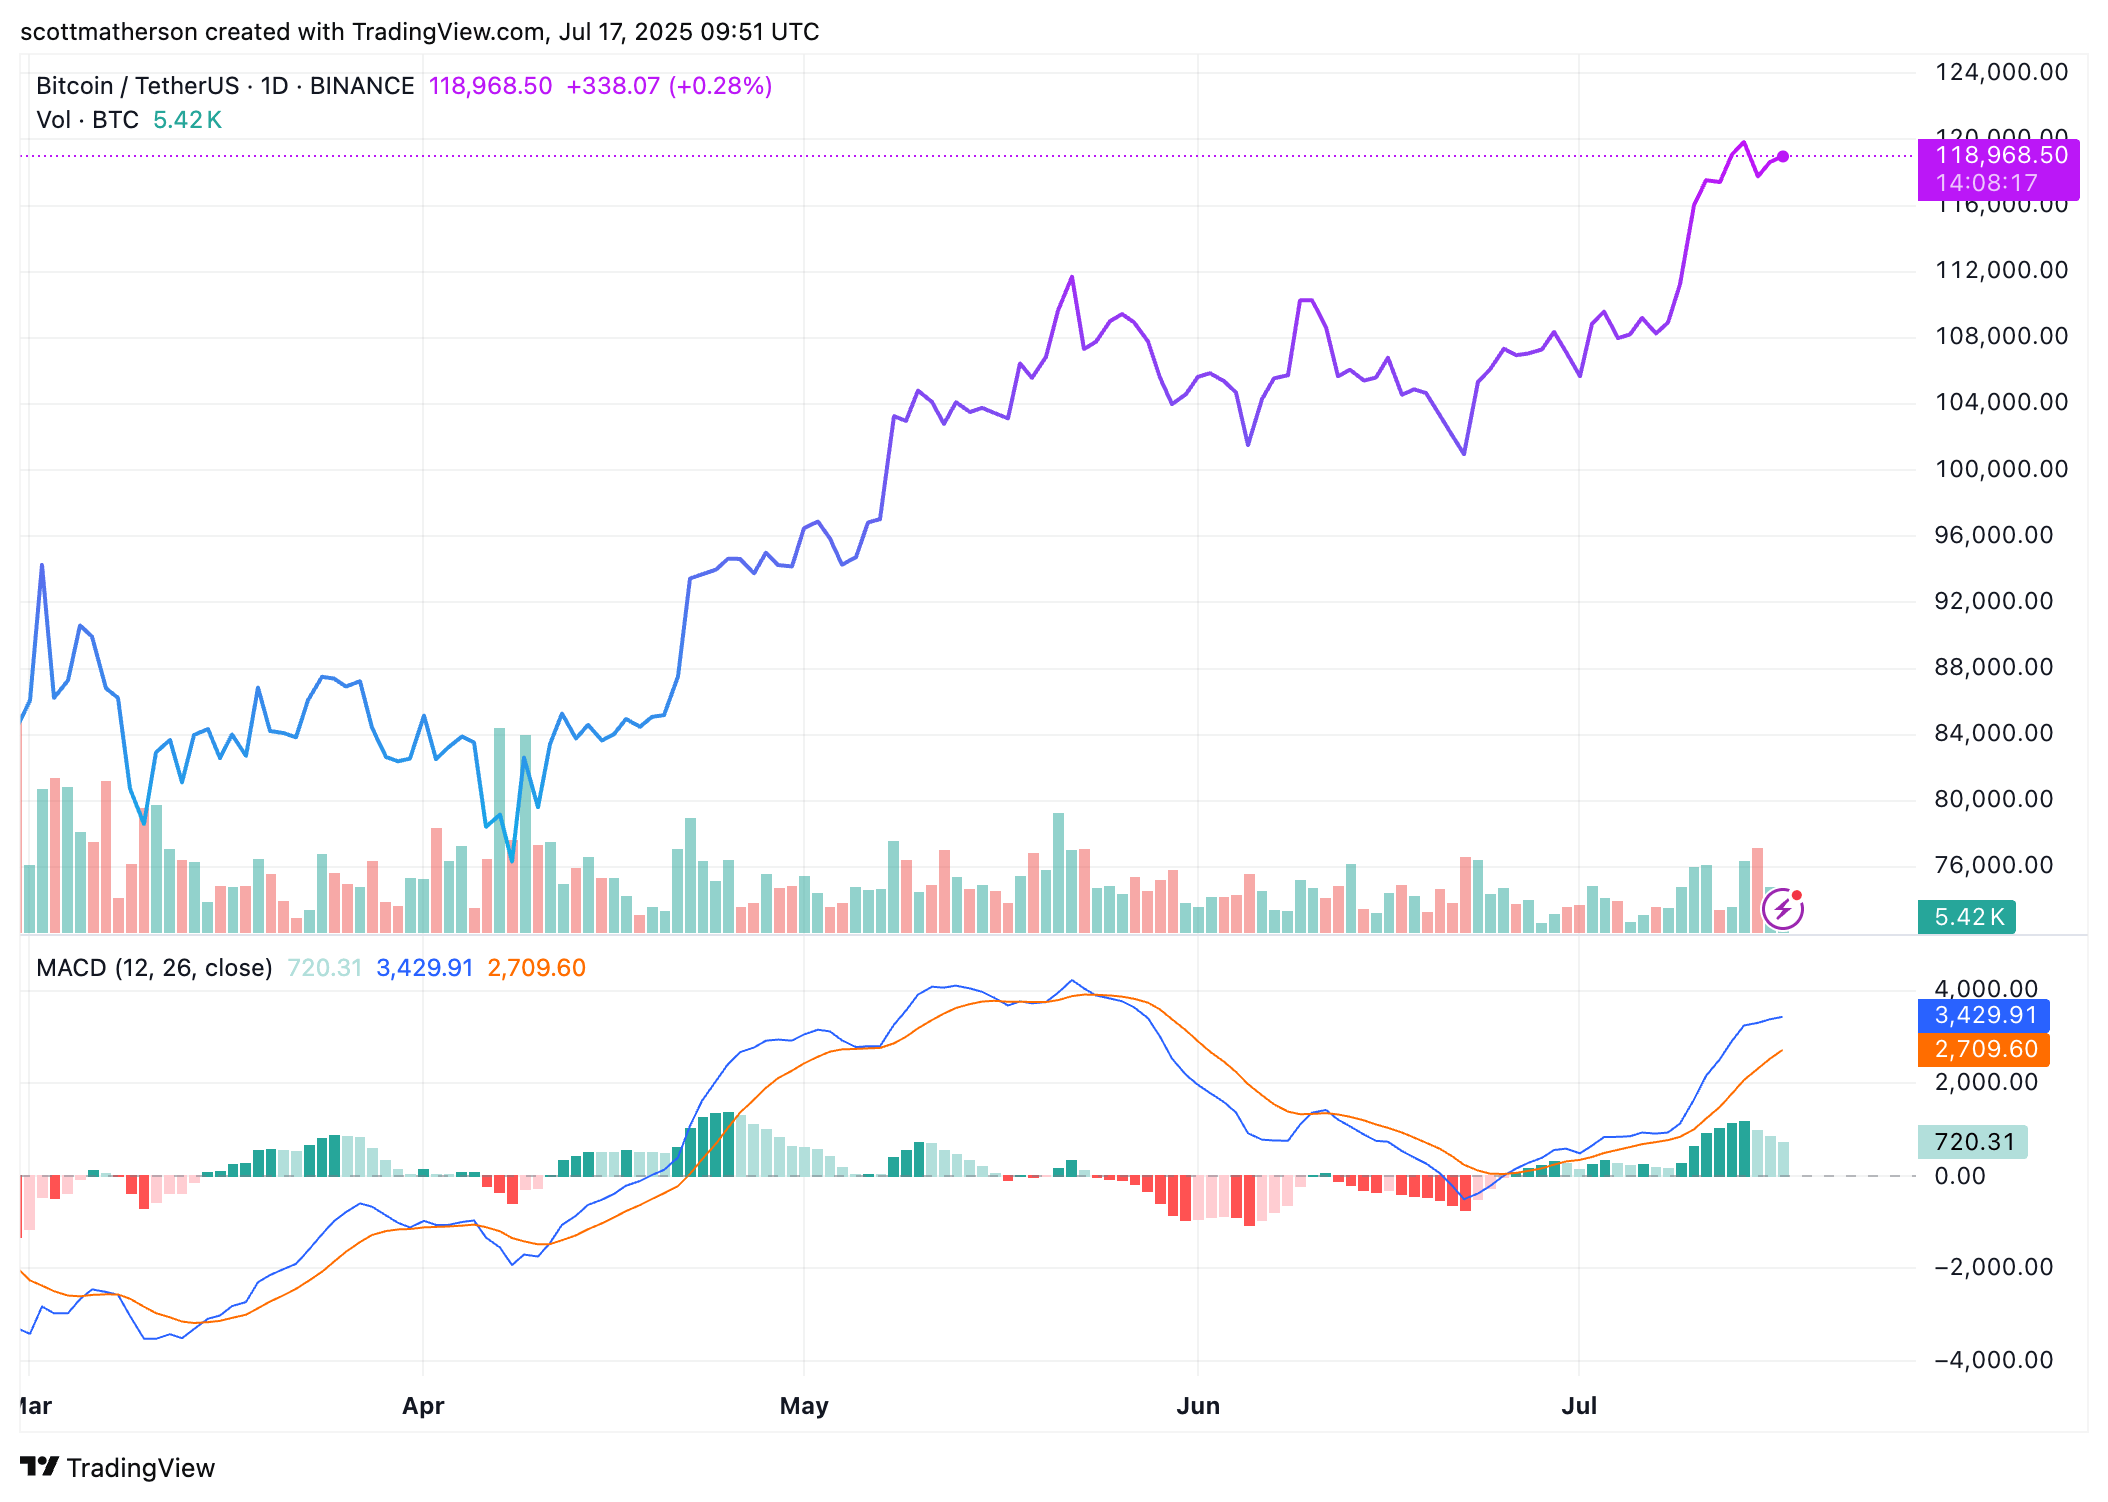Click the purple lightning bolt replay icon
2108x1502 pixels.
[x=1782, y=909]
